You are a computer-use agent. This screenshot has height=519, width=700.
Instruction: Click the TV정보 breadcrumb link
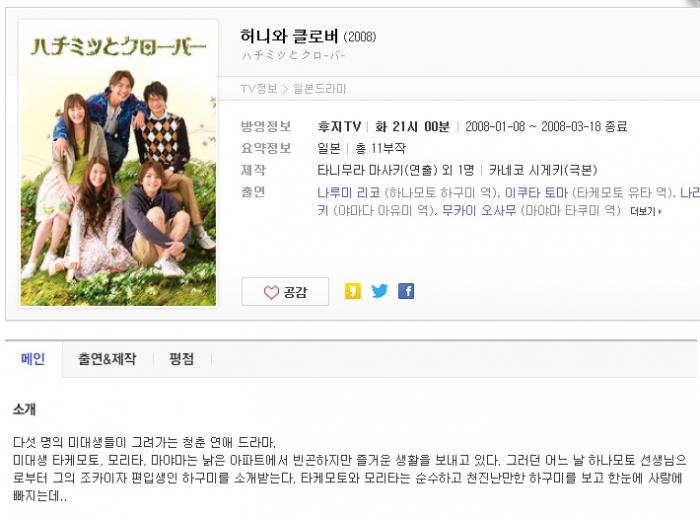click(259, 89)
